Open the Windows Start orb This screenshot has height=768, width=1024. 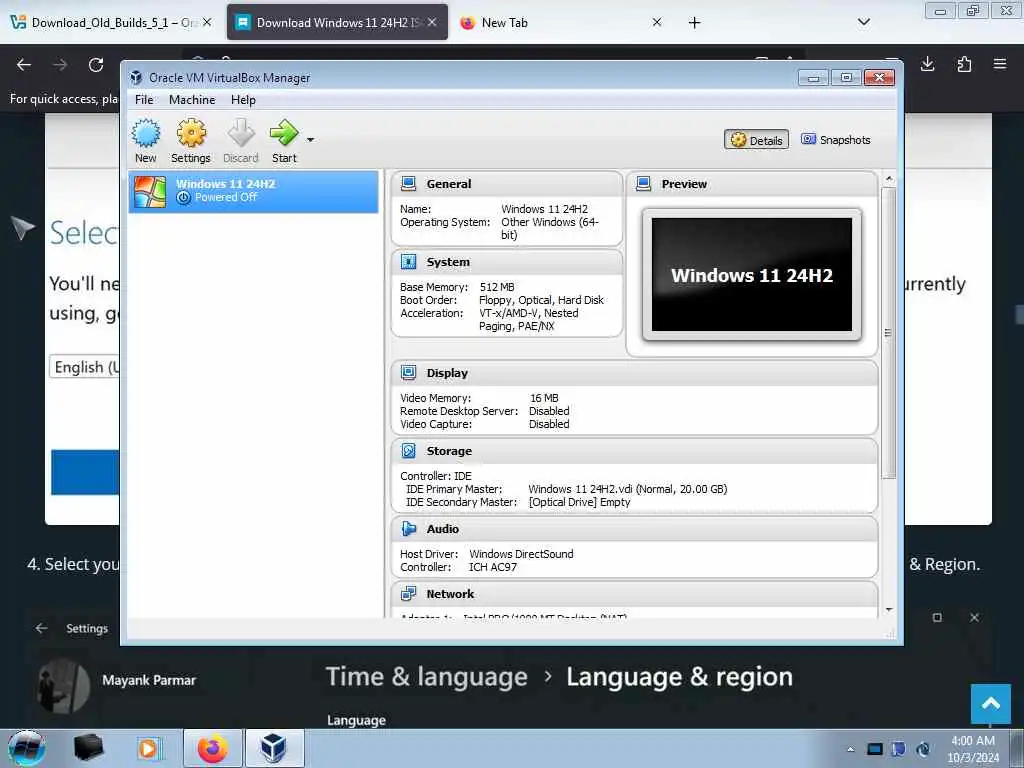click(x=27, y=748)
